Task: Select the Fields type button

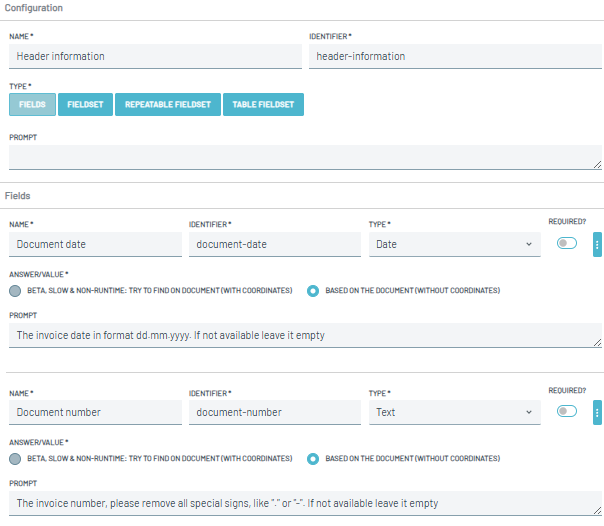Action: (32, 104)
